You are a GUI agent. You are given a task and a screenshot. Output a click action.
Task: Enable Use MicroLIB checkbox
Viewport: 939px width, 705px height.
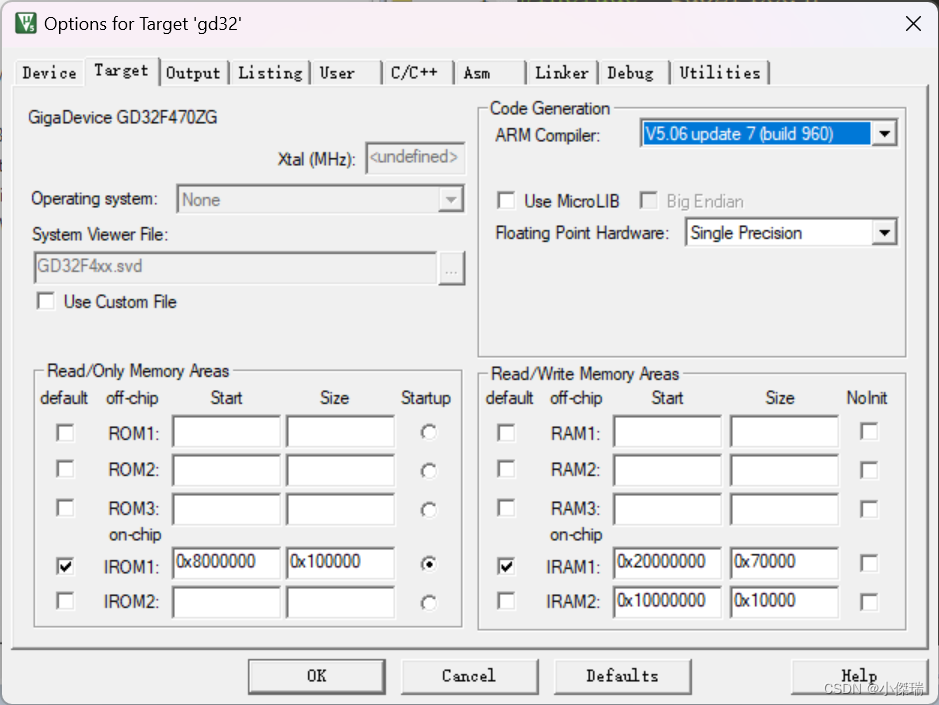pyautogui.click(x=506, y=200)
